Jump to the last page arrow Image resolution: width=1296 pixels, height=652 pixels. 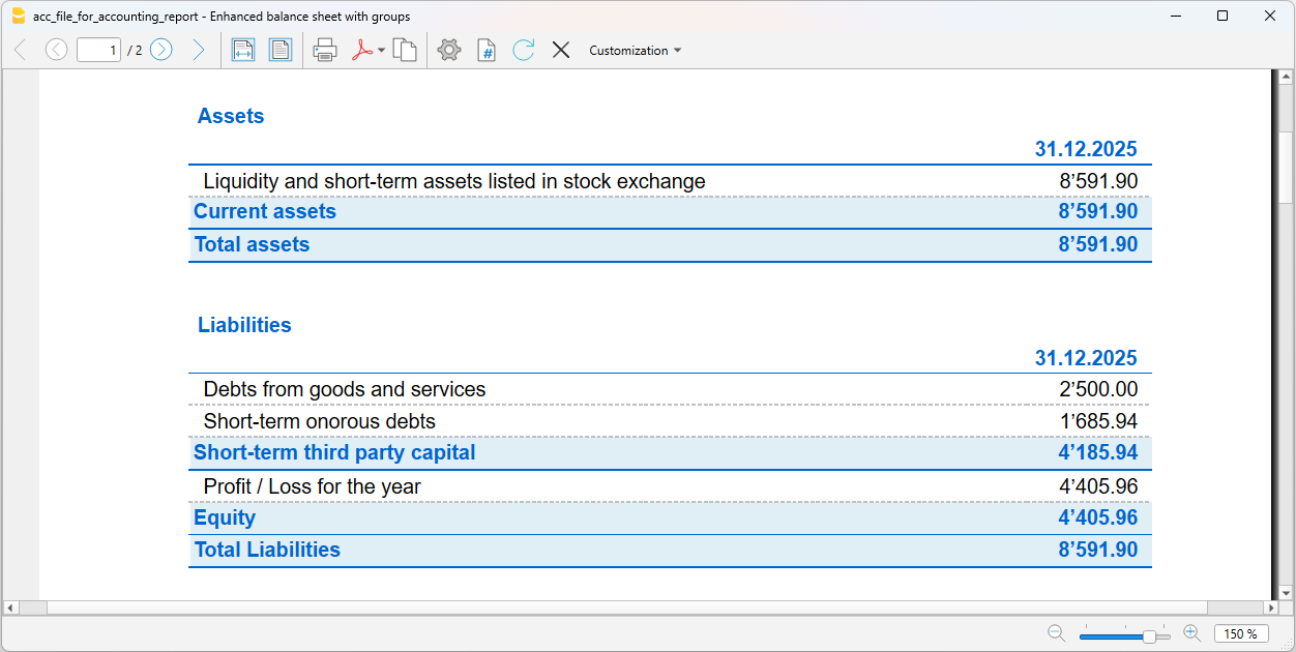pos(198,50)
